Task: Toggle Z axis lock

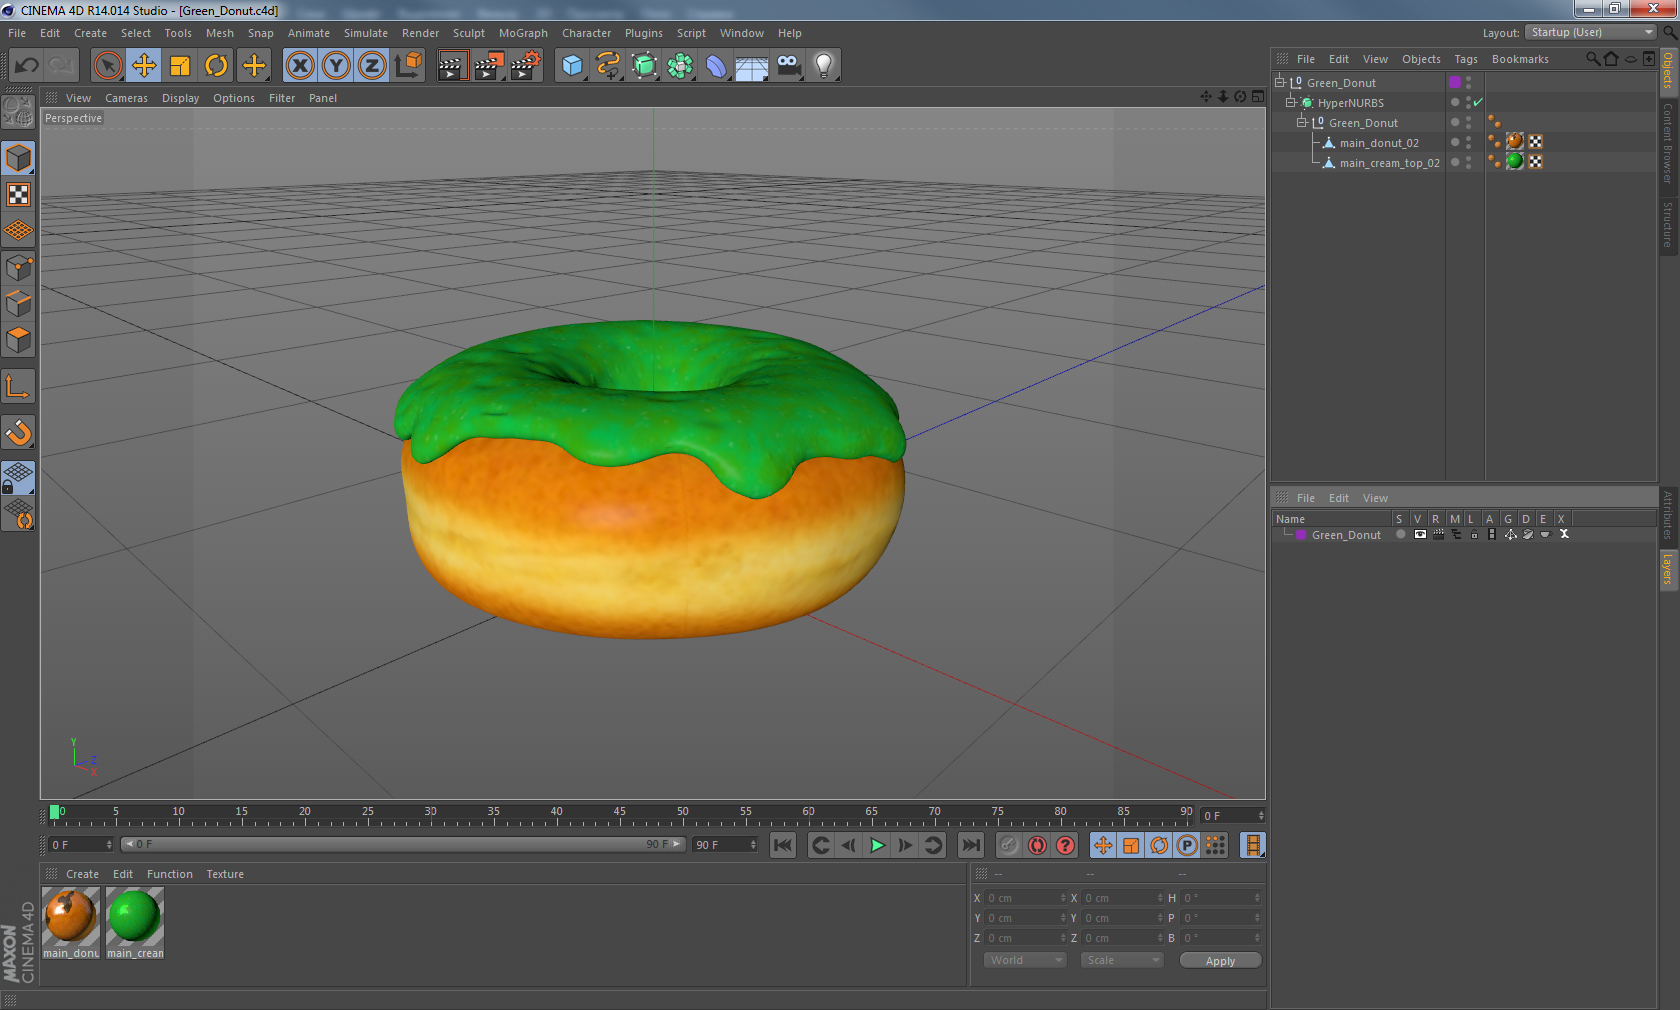Action: tap(372, 66)
